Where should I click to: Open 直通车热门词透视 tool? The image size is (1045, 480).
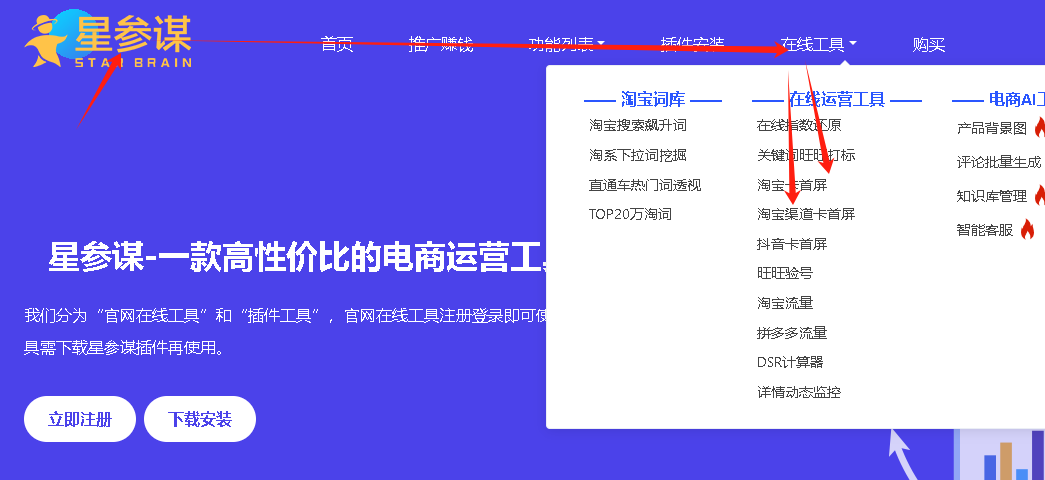click(644, 185)
